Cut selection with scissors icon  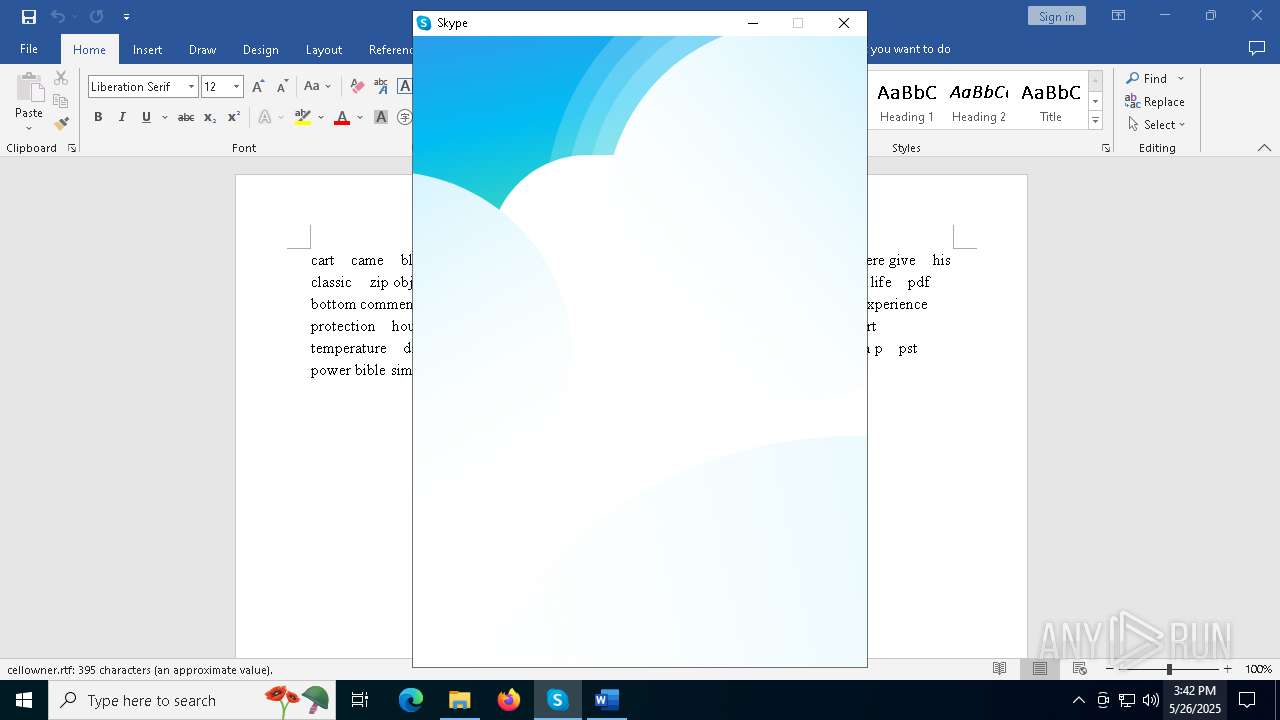[61, 78]
